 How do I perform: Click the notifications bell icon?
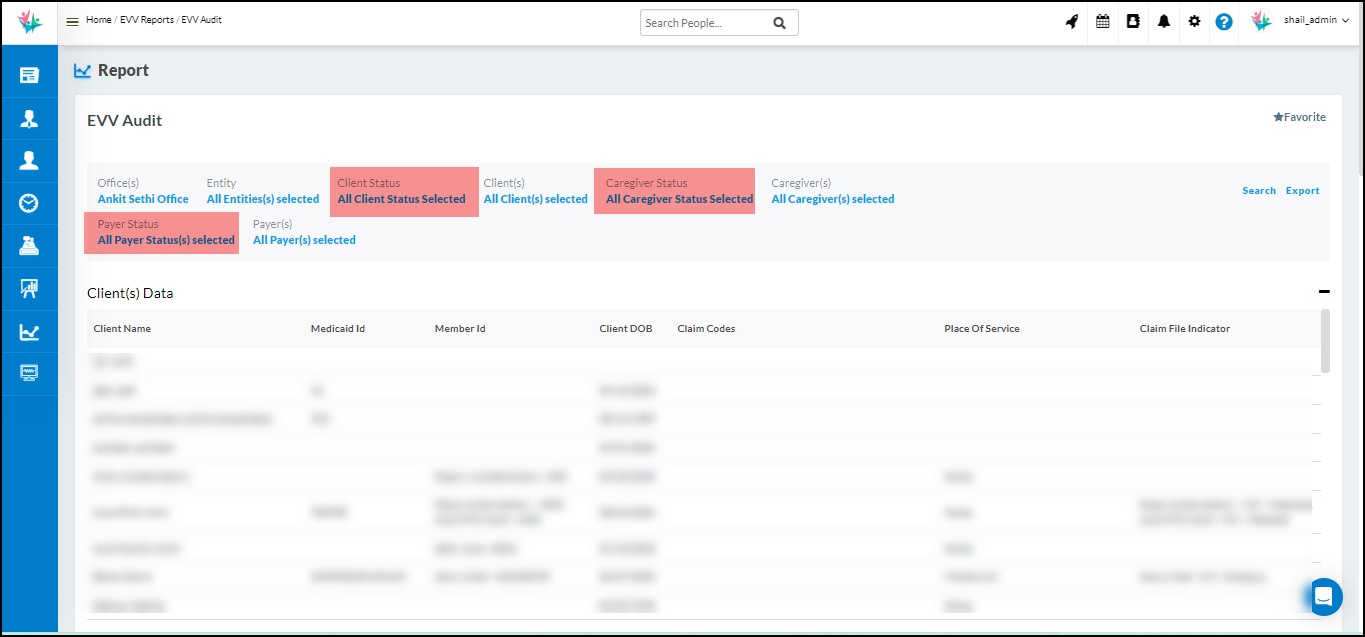[x=1164, y=21]
